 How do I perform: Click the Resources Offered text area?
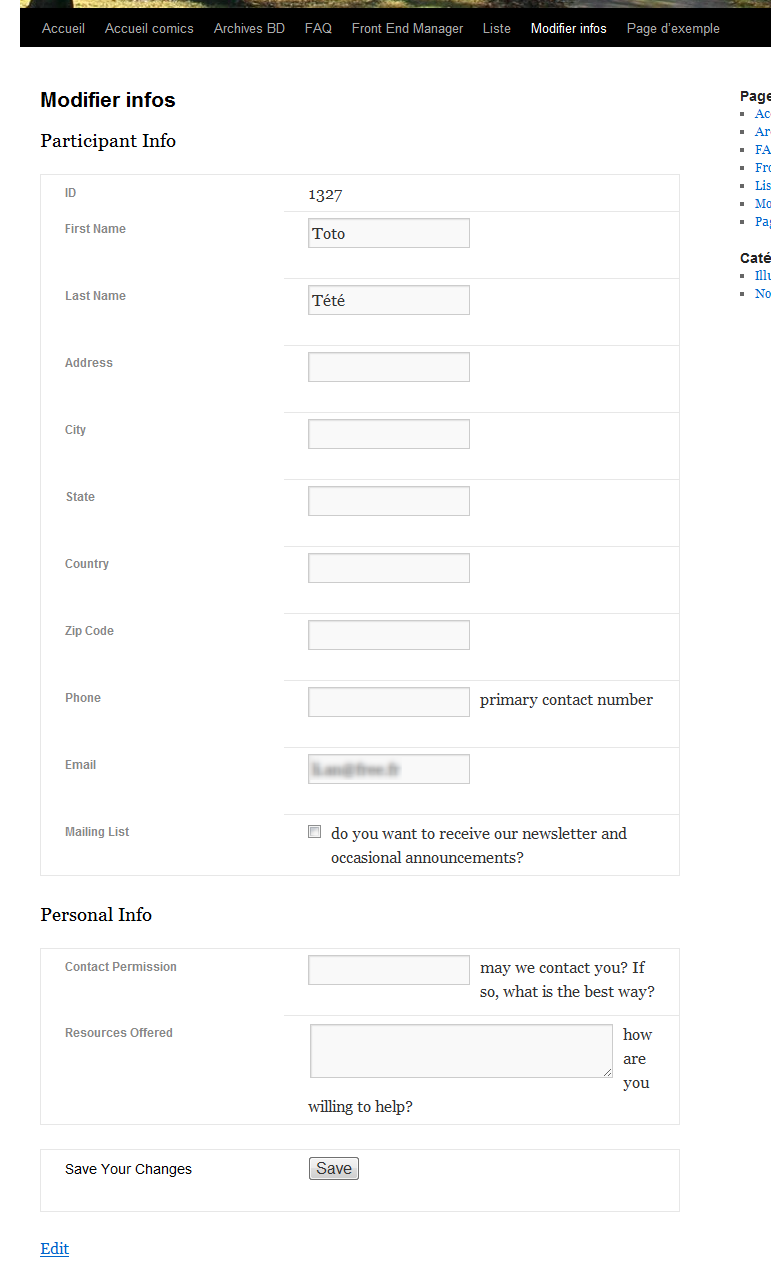[461, 1051]
